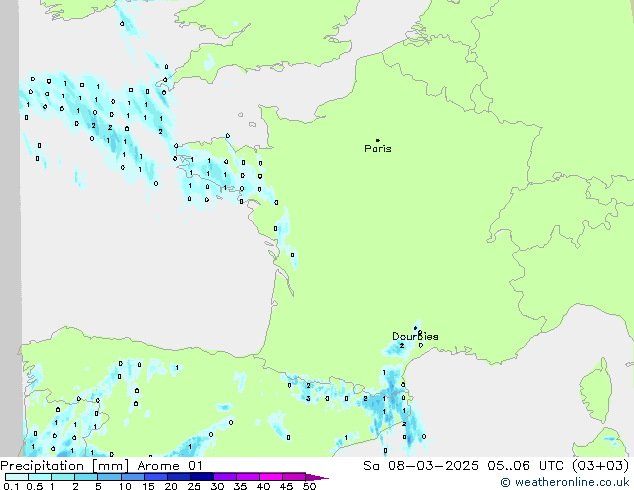Click legend value '10'
The width and height of the screenshot is (634, 490).
125,486
